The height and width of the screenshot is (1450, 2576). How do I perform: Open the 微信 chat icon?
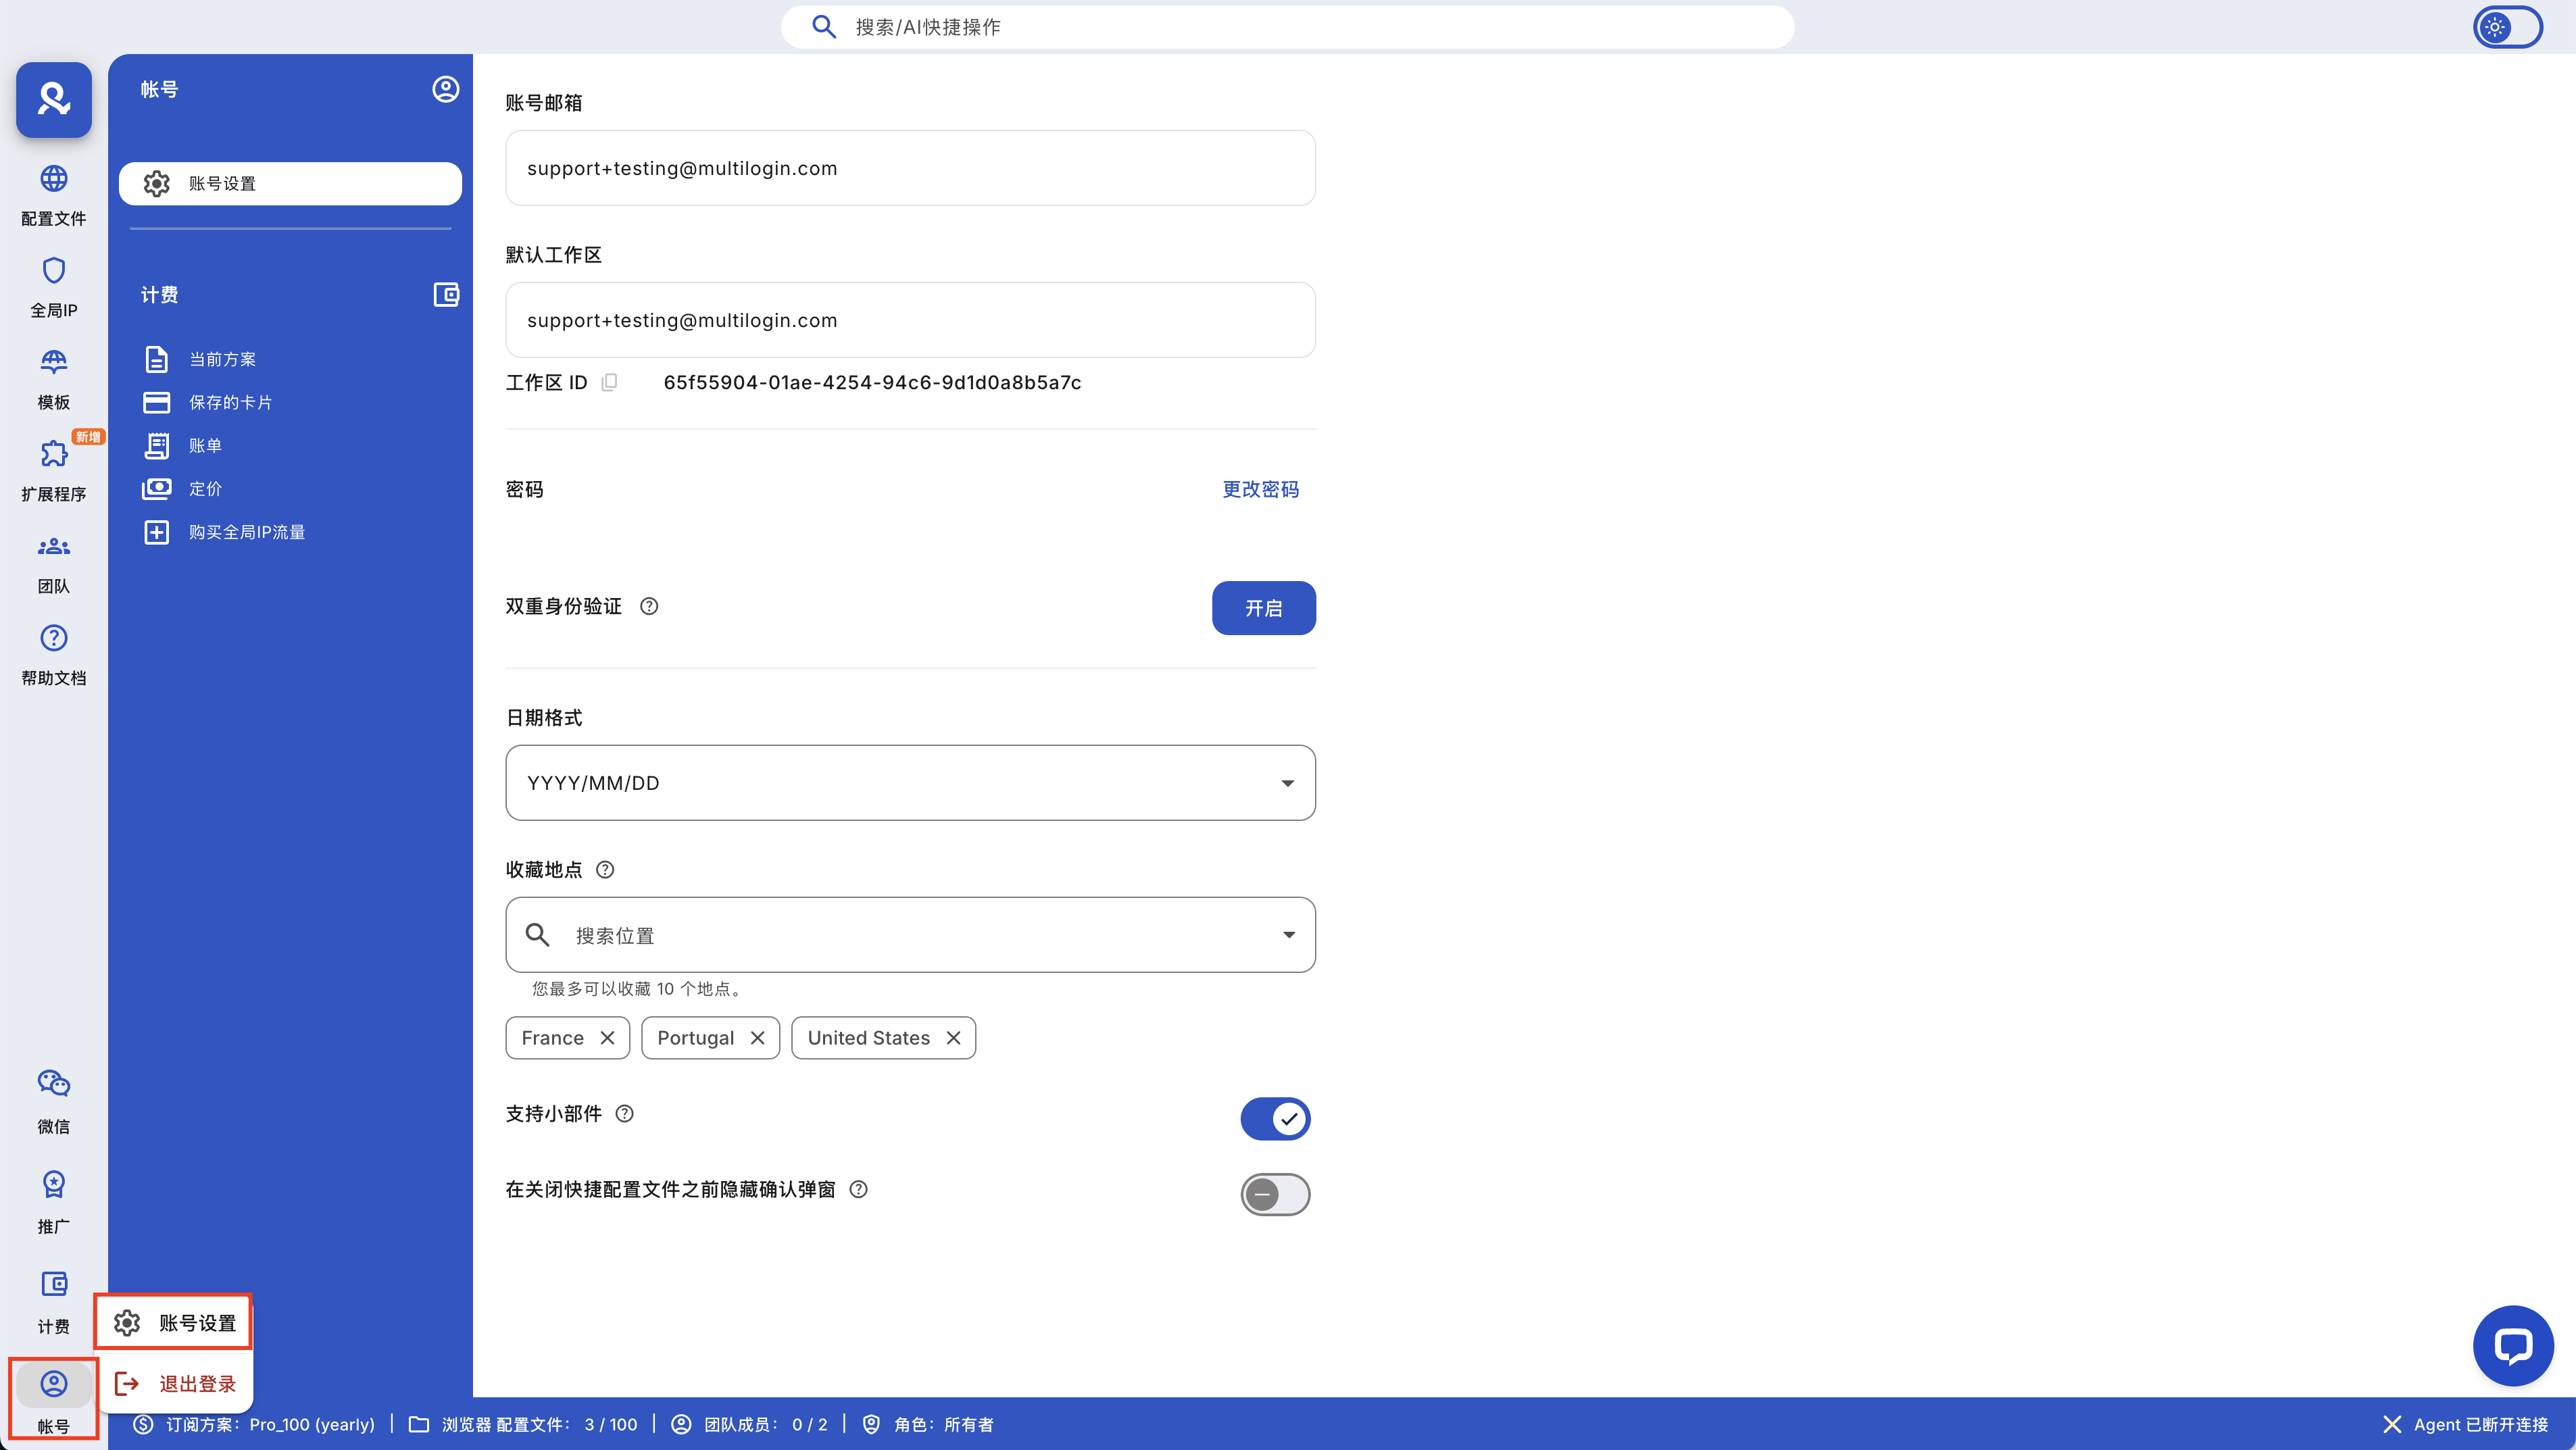tap(54, 1083)
